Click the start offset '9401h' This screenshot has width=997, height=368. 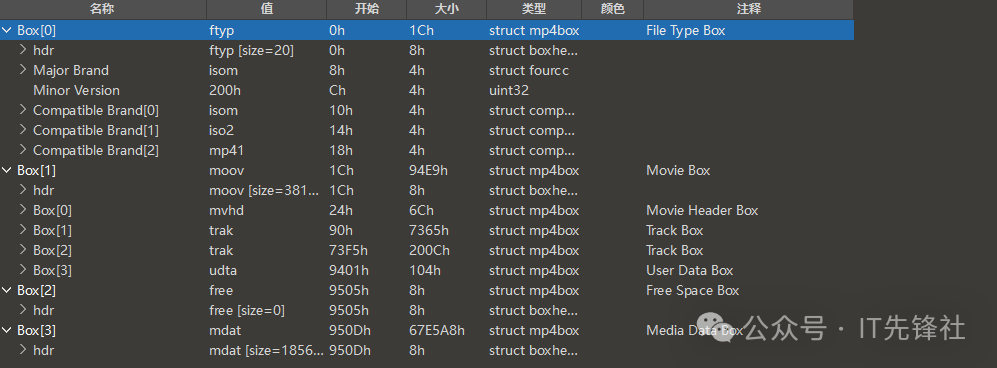tap(348, 270)
